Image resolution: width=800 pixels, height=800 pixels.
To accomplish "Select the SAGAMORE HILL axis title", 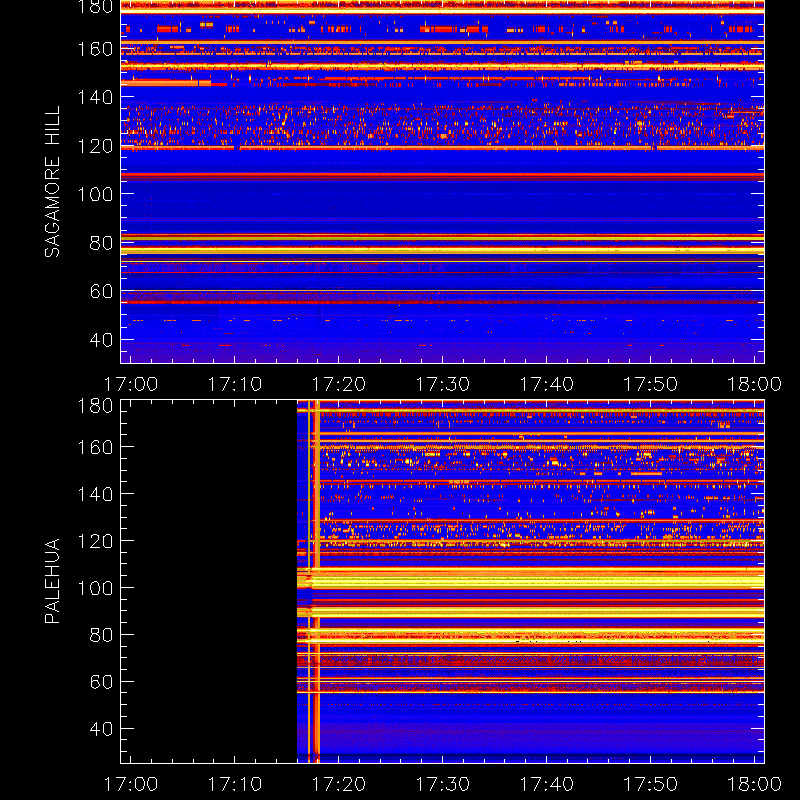I will pos(53,182).
